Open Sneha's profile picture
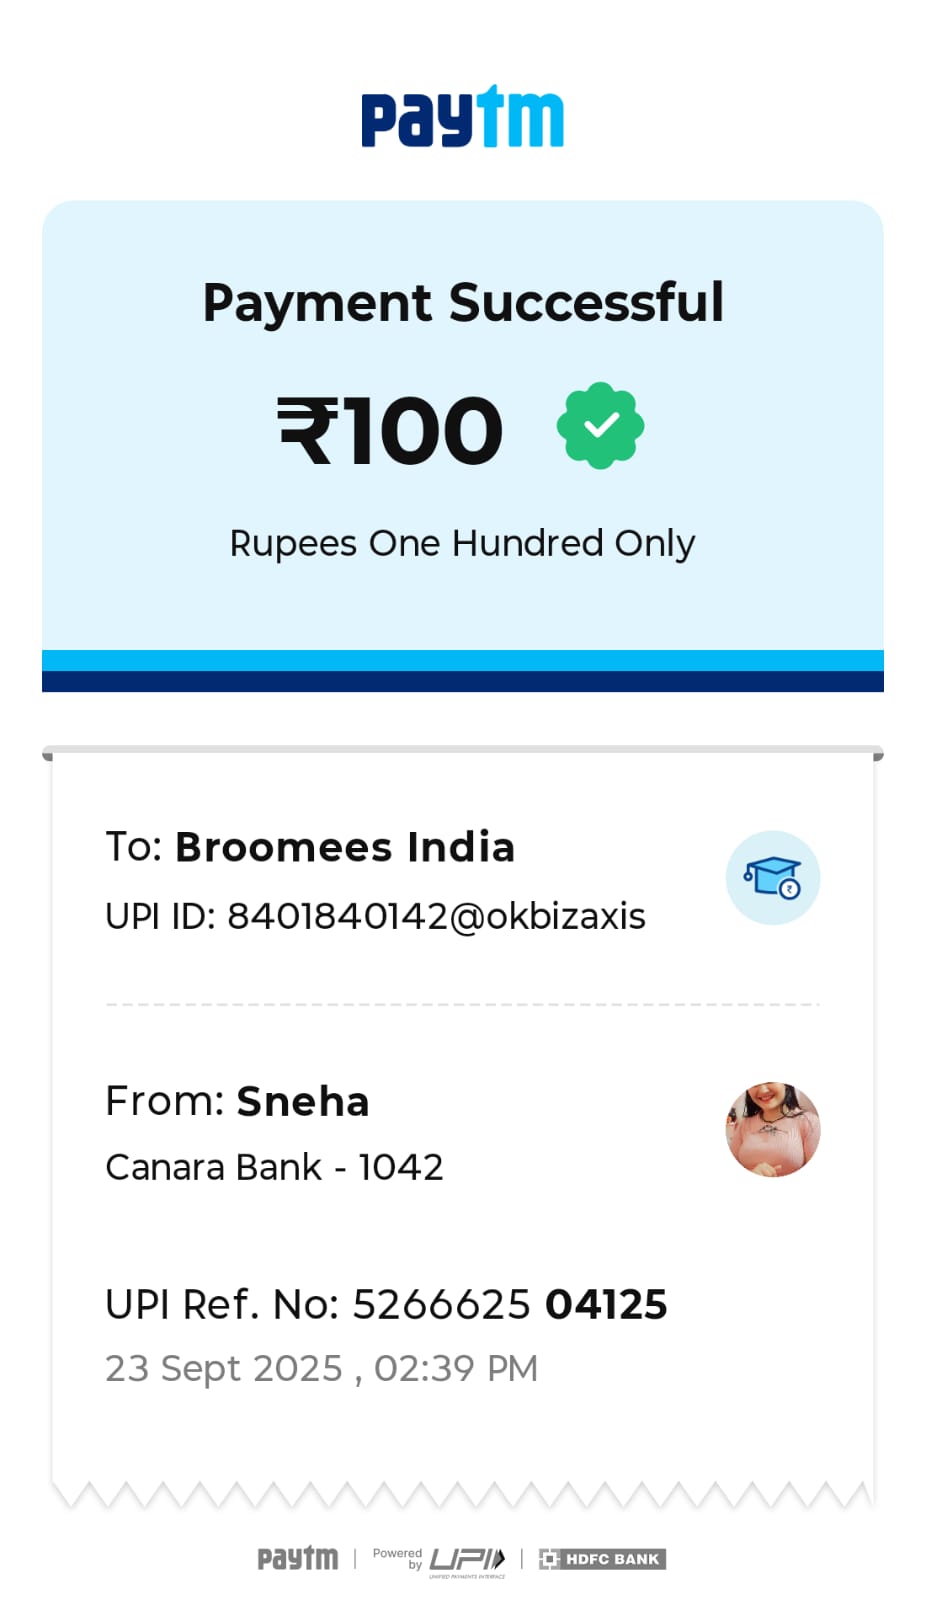Viewport: 926px width, 1600px height. (773, 1129)
